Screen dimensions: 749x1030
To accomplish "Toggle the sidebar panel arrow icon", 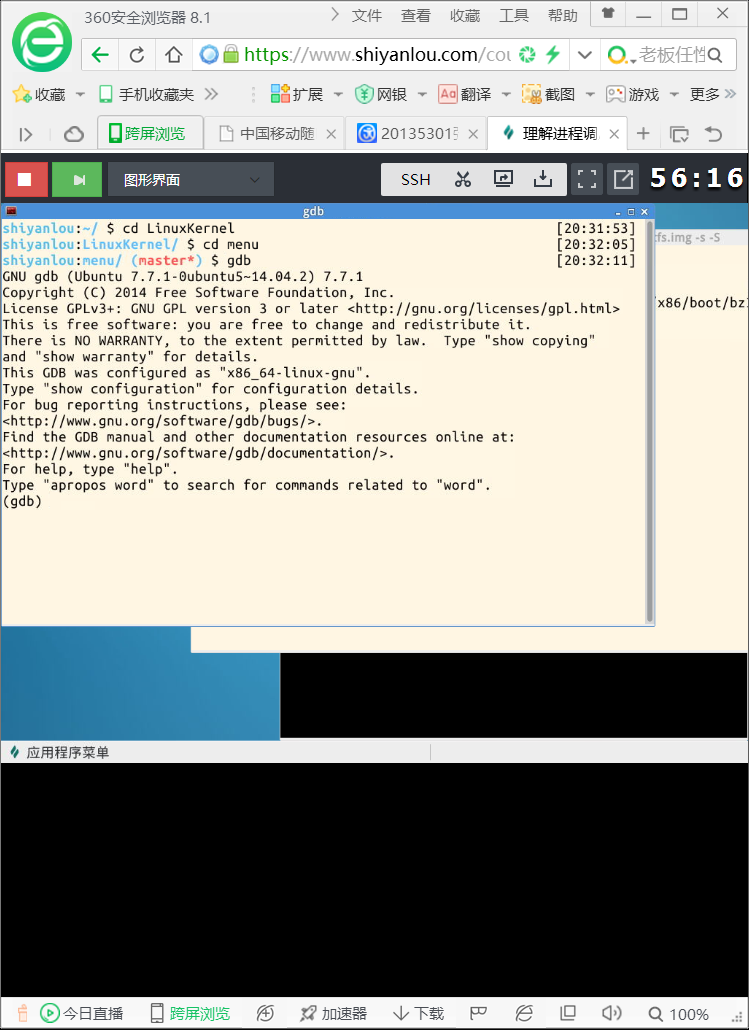I will 26,135.
